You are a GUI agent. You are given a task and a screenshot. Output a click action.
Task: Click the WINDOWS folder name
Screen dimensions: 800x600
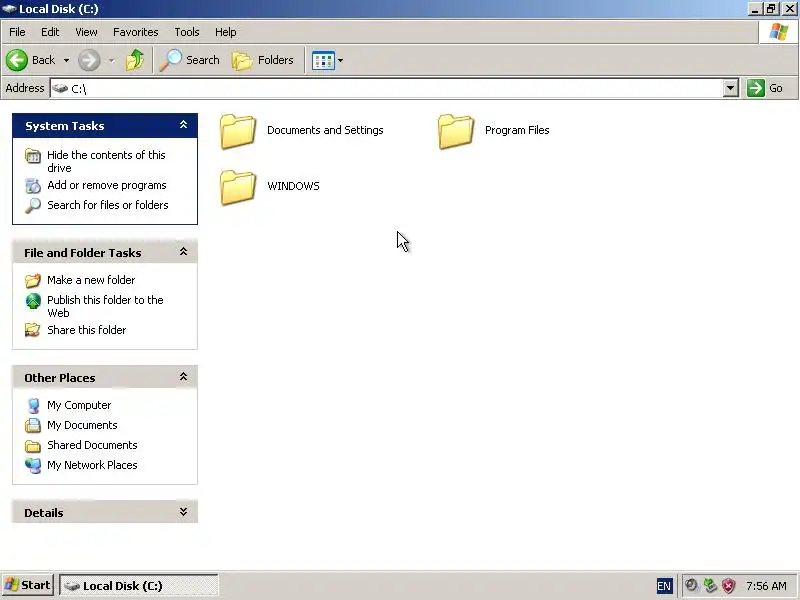point(293,186)
